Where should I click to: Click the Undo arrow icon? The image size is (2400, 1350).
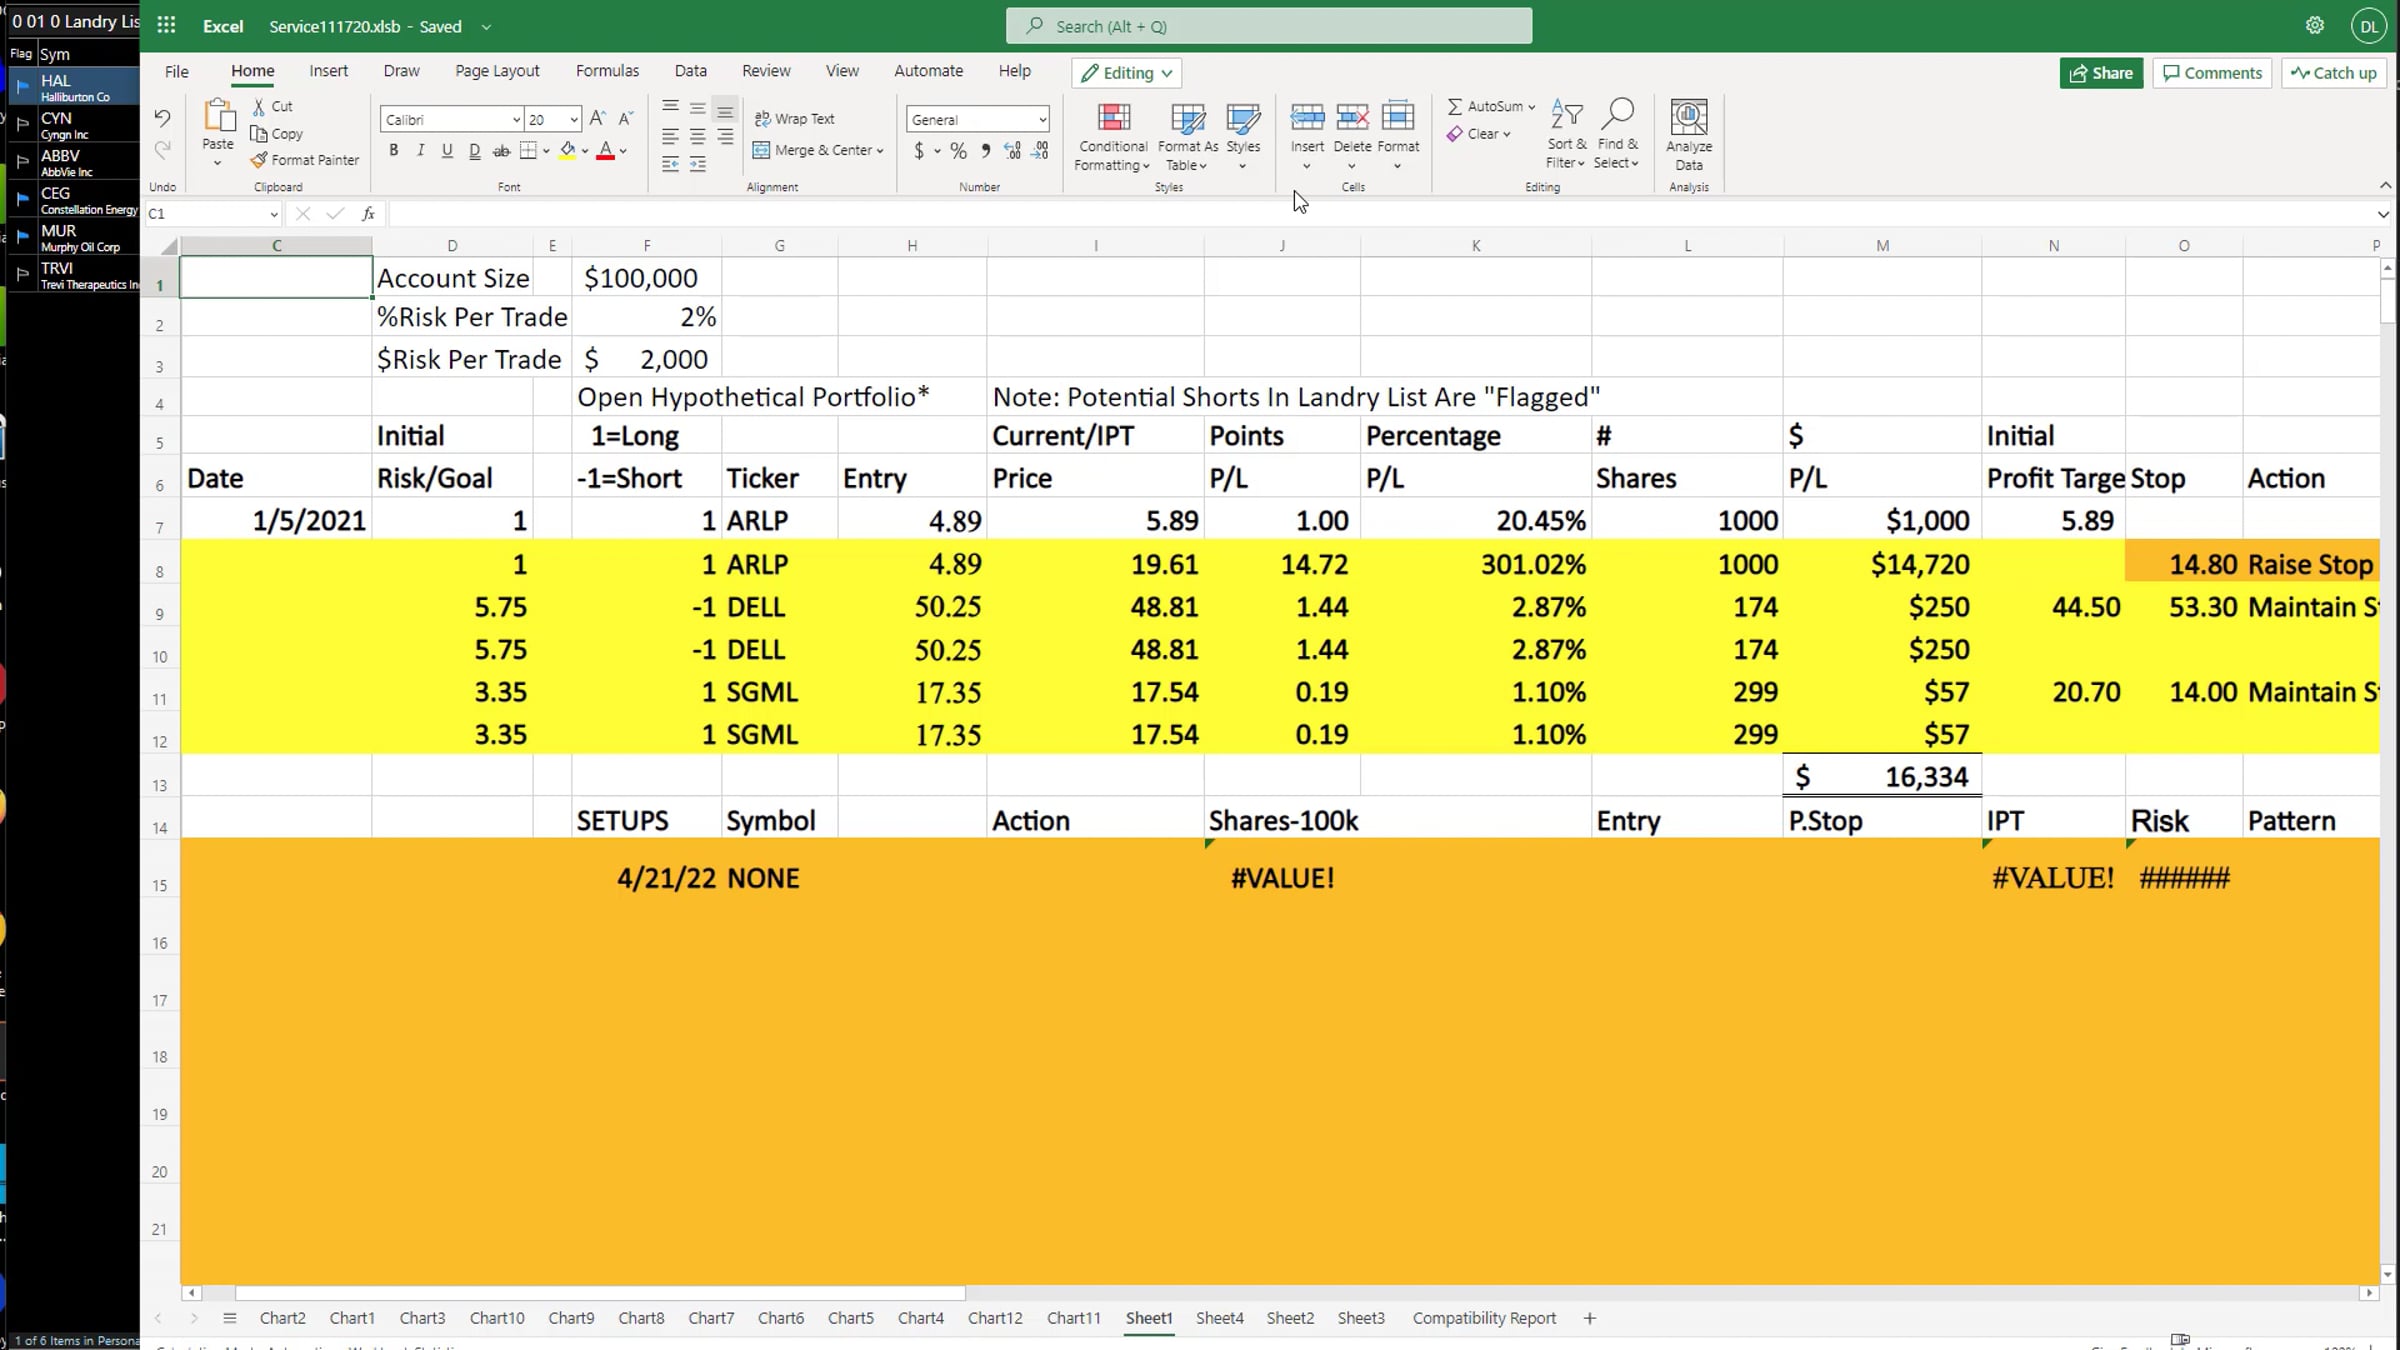[162, 118]
